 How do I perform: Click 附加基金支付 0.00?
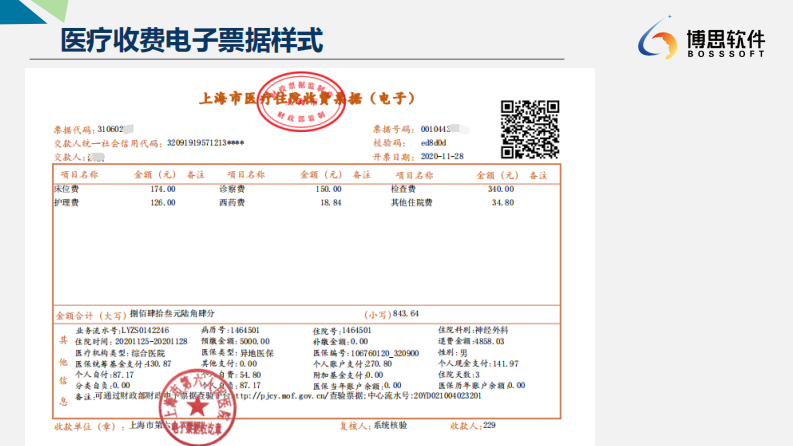pyautogui.click(x=348, y=375)
